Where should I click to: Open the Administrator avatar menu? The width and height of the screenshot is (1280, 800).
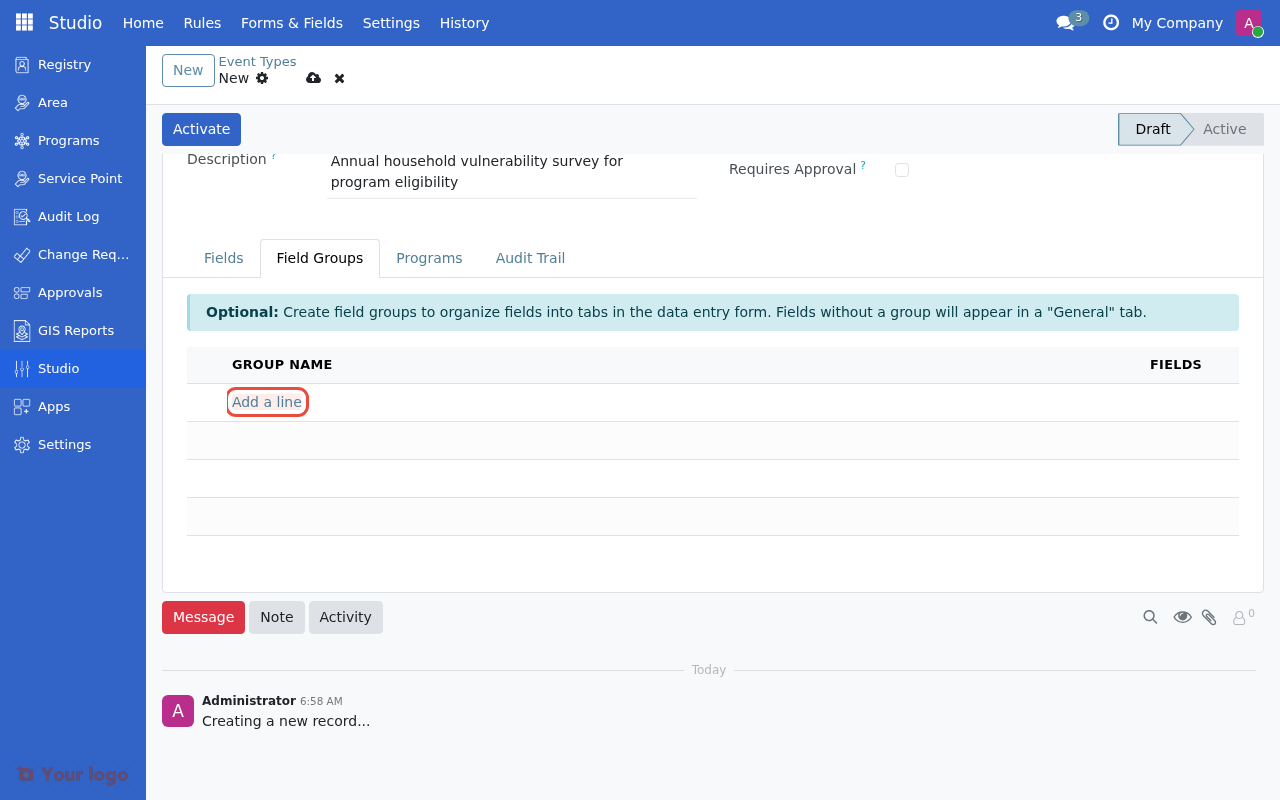1247,22
